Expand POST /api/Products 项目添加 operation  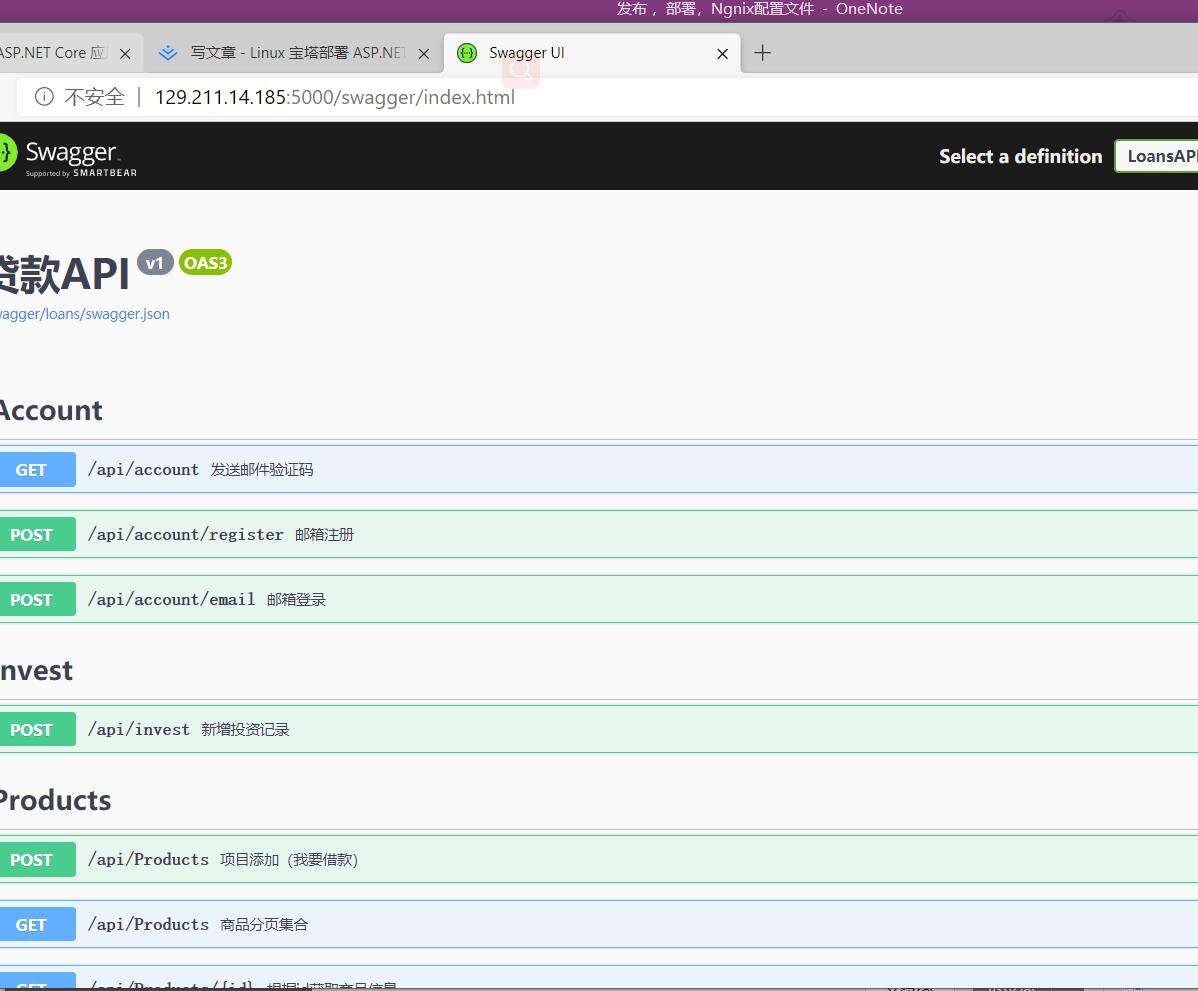(599, 859)
